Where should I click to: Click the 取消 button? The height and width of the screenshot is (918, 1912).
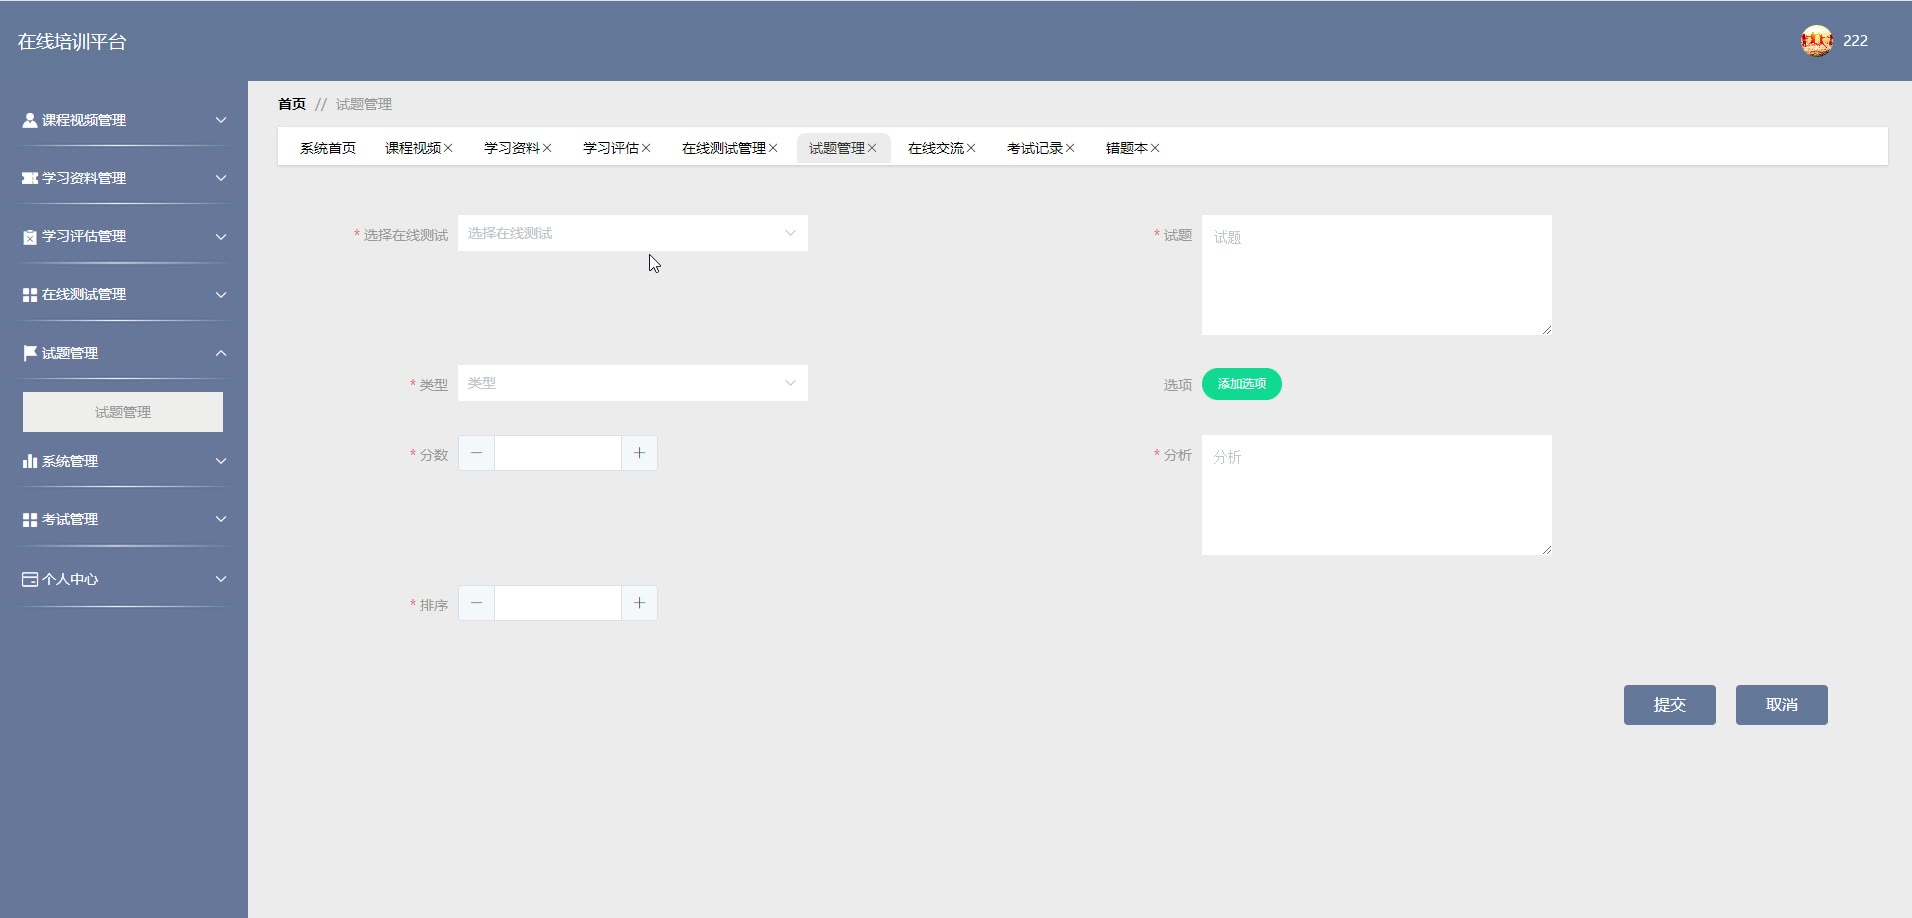pyautogui.click(x=1782, y=705)
